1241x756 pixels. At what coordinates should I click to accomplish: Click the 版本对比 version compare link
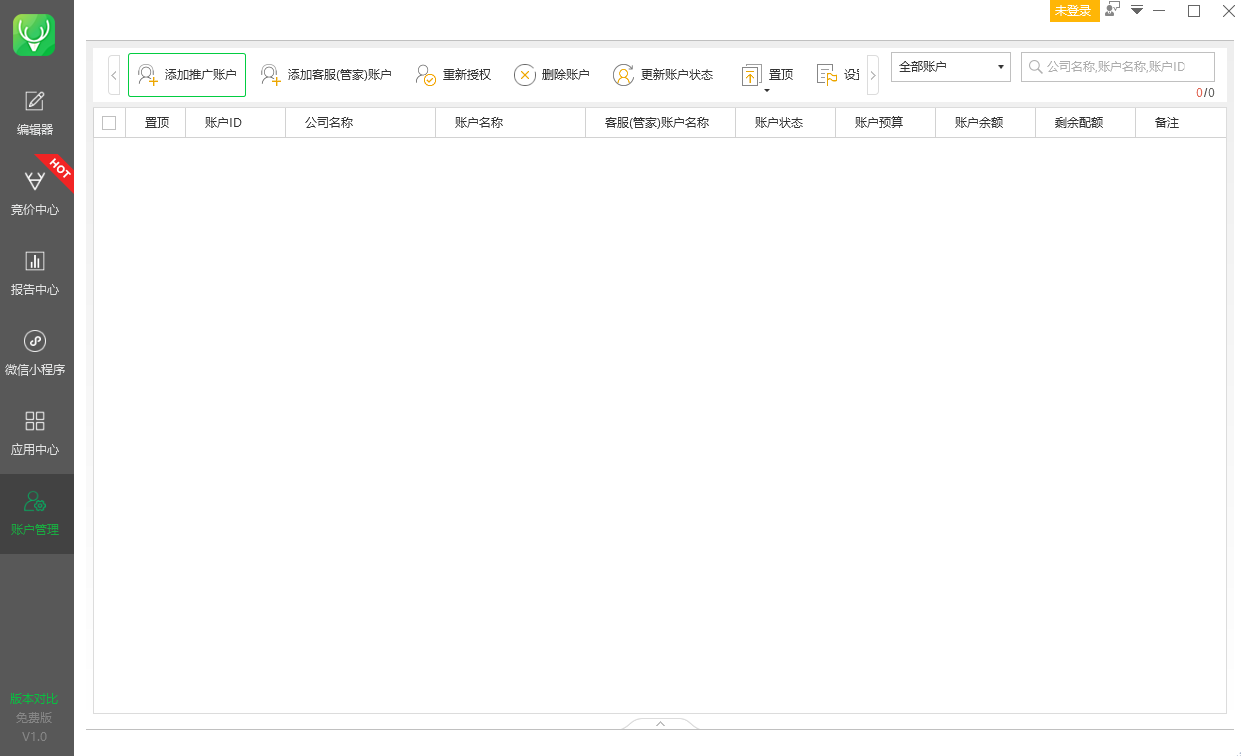[x=35, y=699]
